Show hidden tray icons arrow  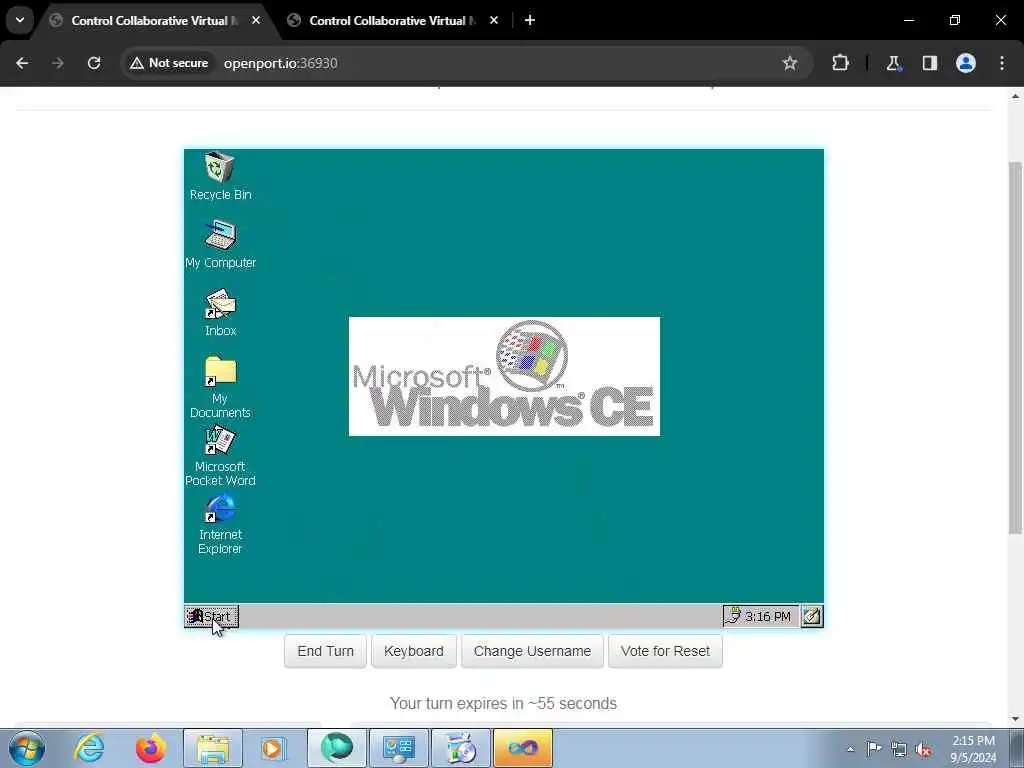click(x=850, y=749)
